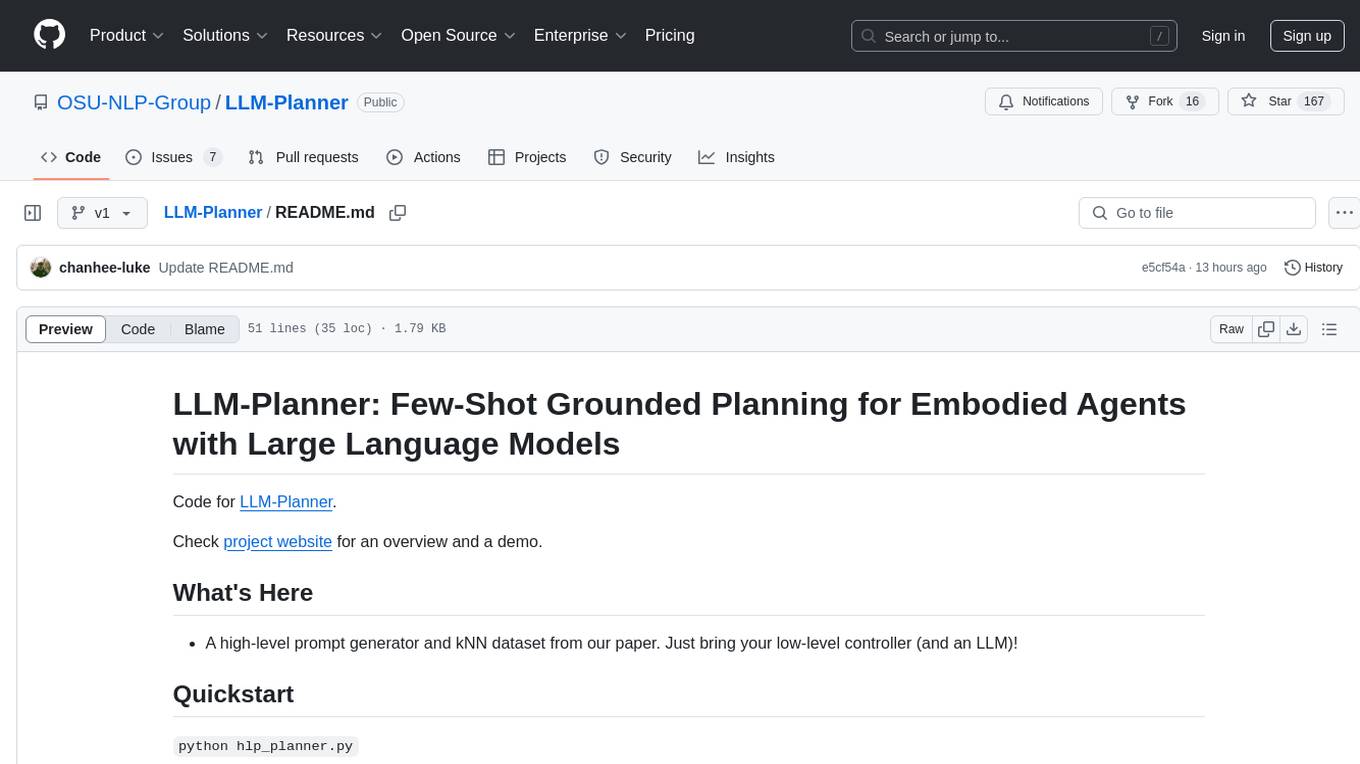This screenshot has width=1360, height=764.
Task: Switch to the Issues tab
Action: (x=173, y=157)
